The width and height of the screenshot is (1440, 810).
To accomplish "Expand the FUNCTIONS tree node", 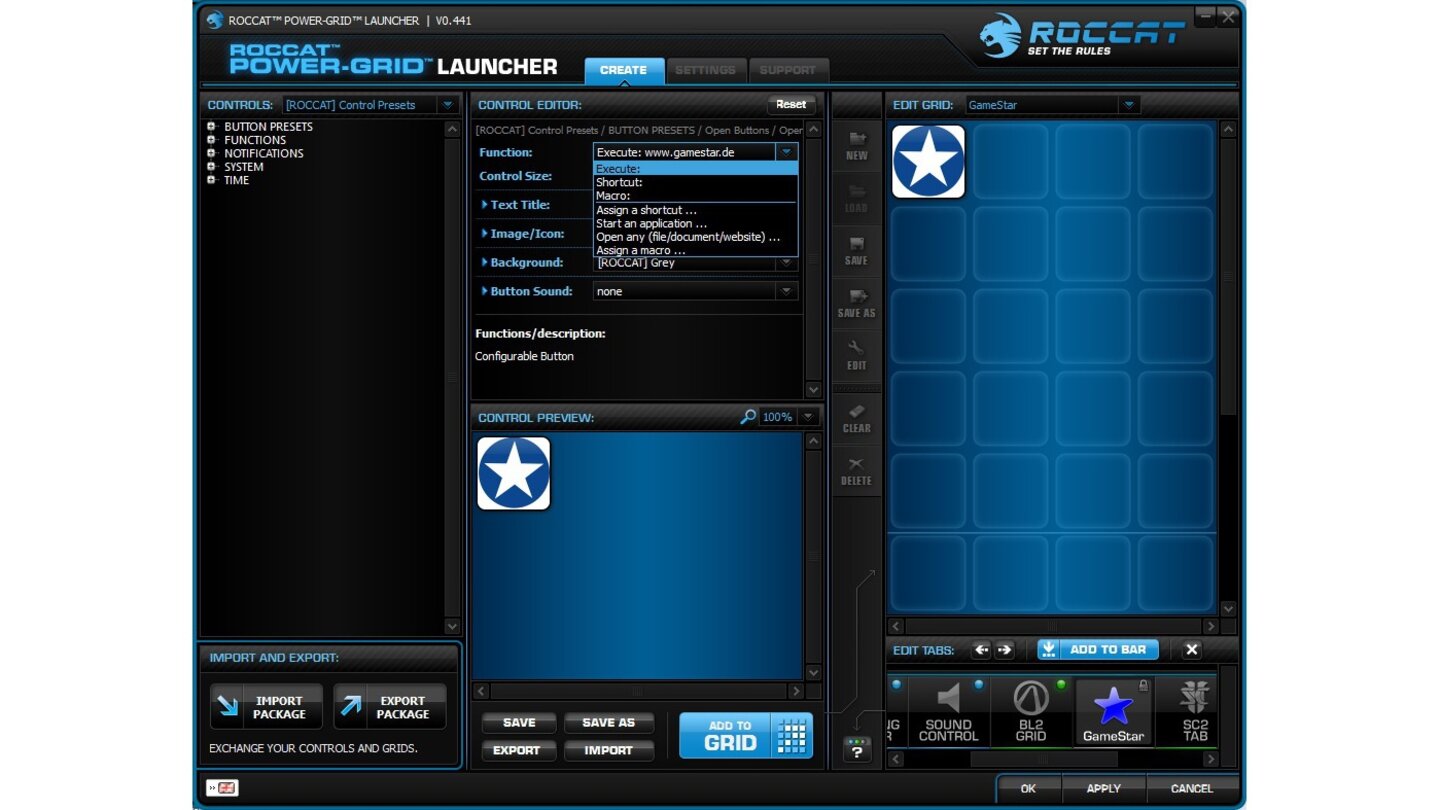I will (x=211, y=140).
